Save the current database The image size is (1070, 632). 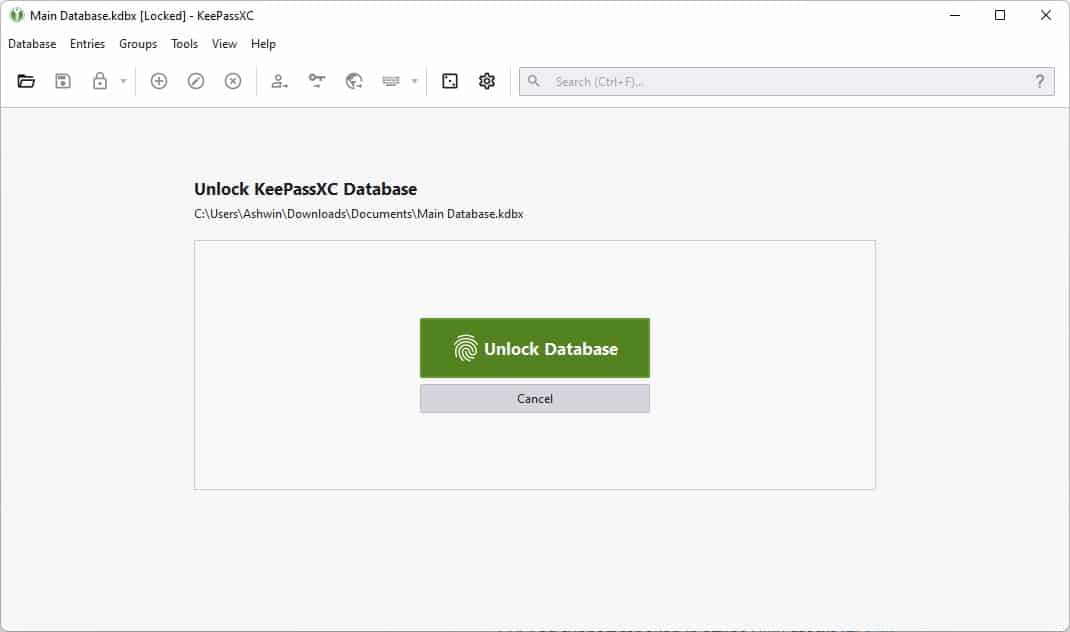click(x=62, y=81)
